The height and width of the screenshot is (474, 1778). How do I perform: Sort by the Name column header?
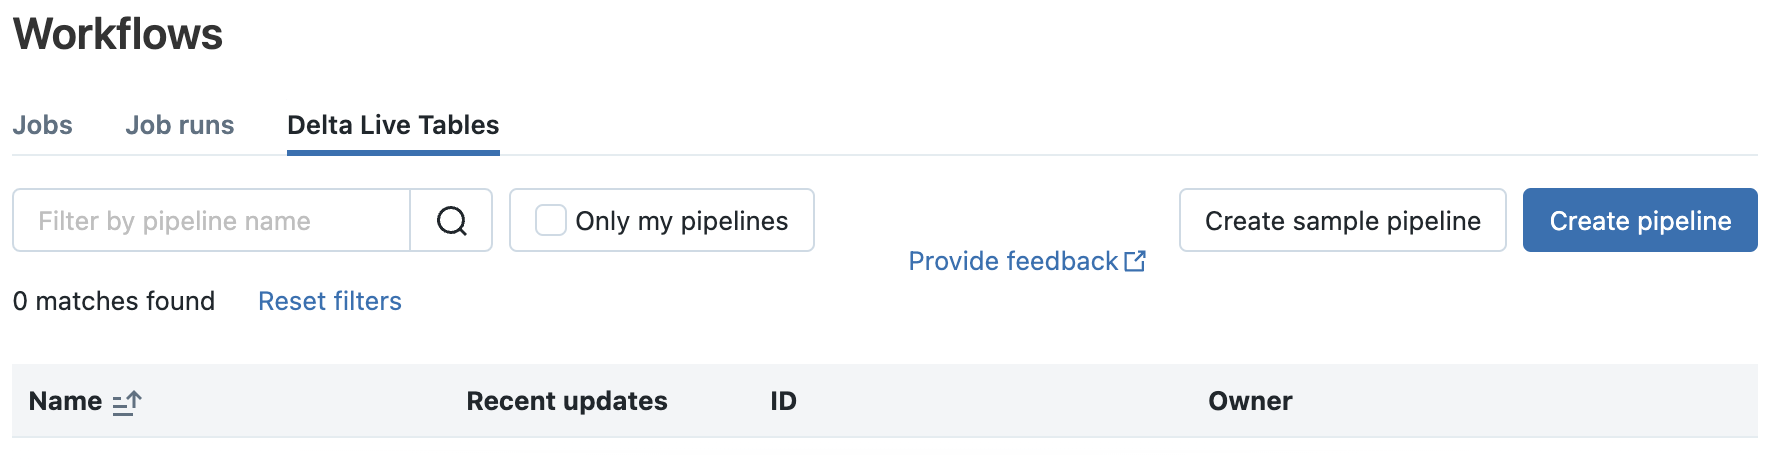(66, 401)
